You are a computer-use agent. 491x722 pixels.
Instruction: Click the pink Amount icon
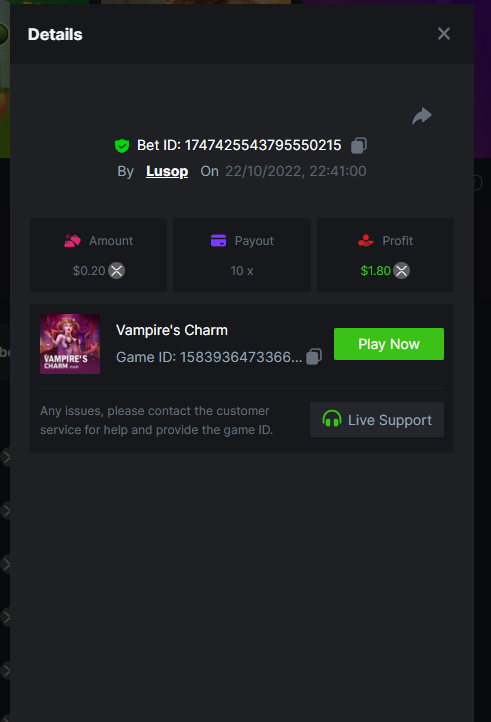pos(72,241)
